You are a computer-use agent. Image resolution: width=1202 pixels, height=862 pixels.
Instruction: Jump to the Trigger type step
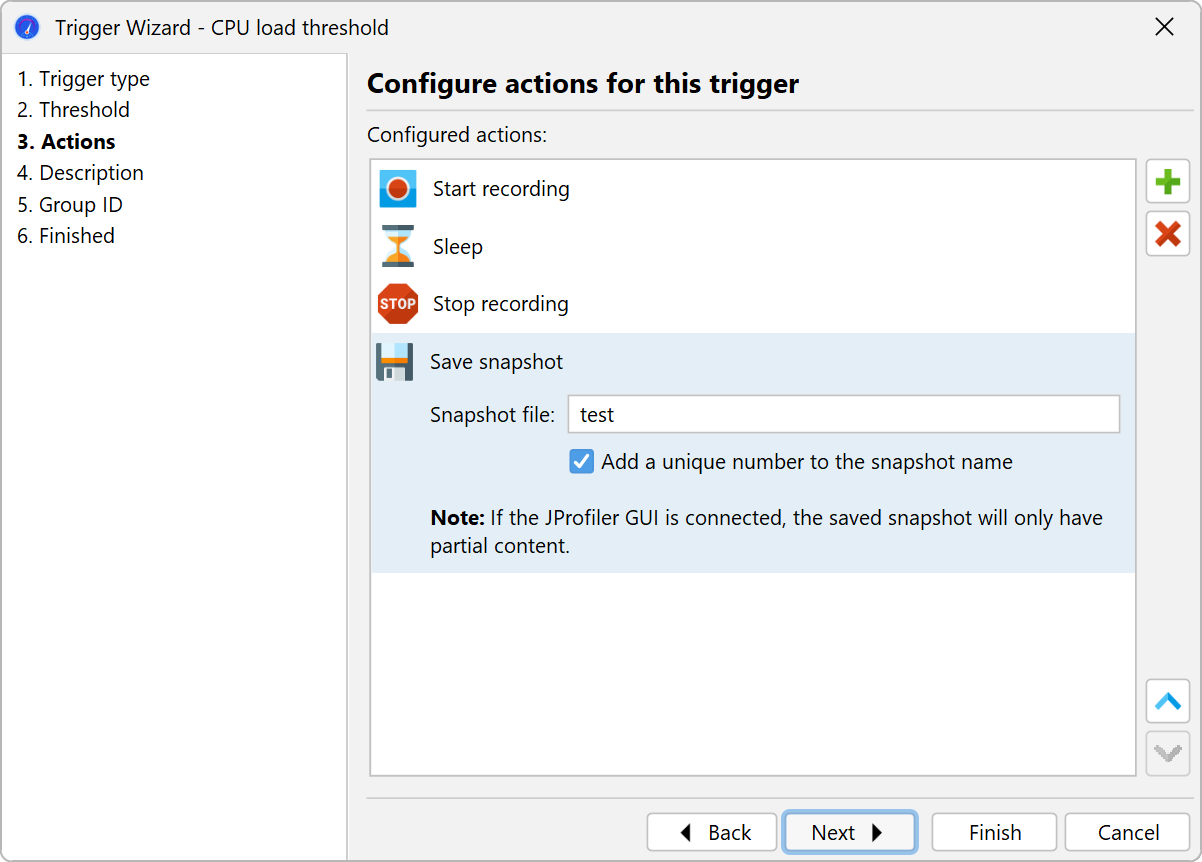pos(83,79)
